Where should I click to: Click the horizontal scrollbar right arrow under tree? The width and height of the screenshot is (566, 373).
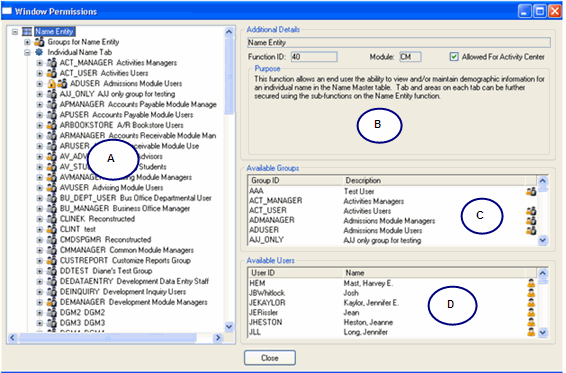click(218, 338)
